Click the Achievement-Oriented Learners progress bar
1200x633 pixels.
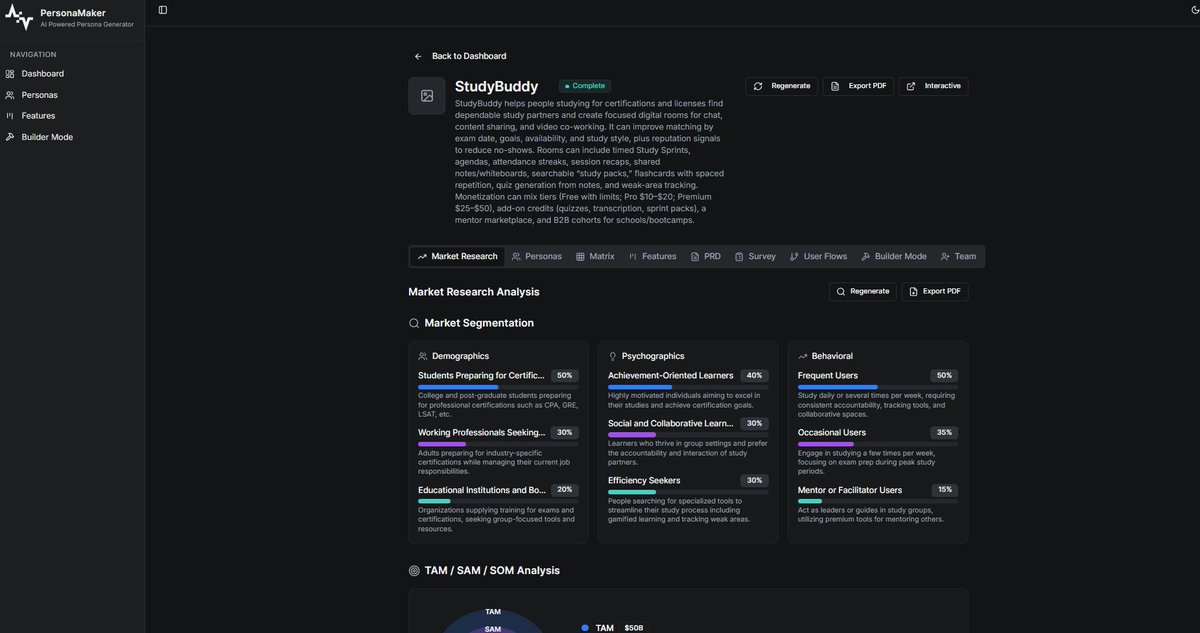point(688,387)
